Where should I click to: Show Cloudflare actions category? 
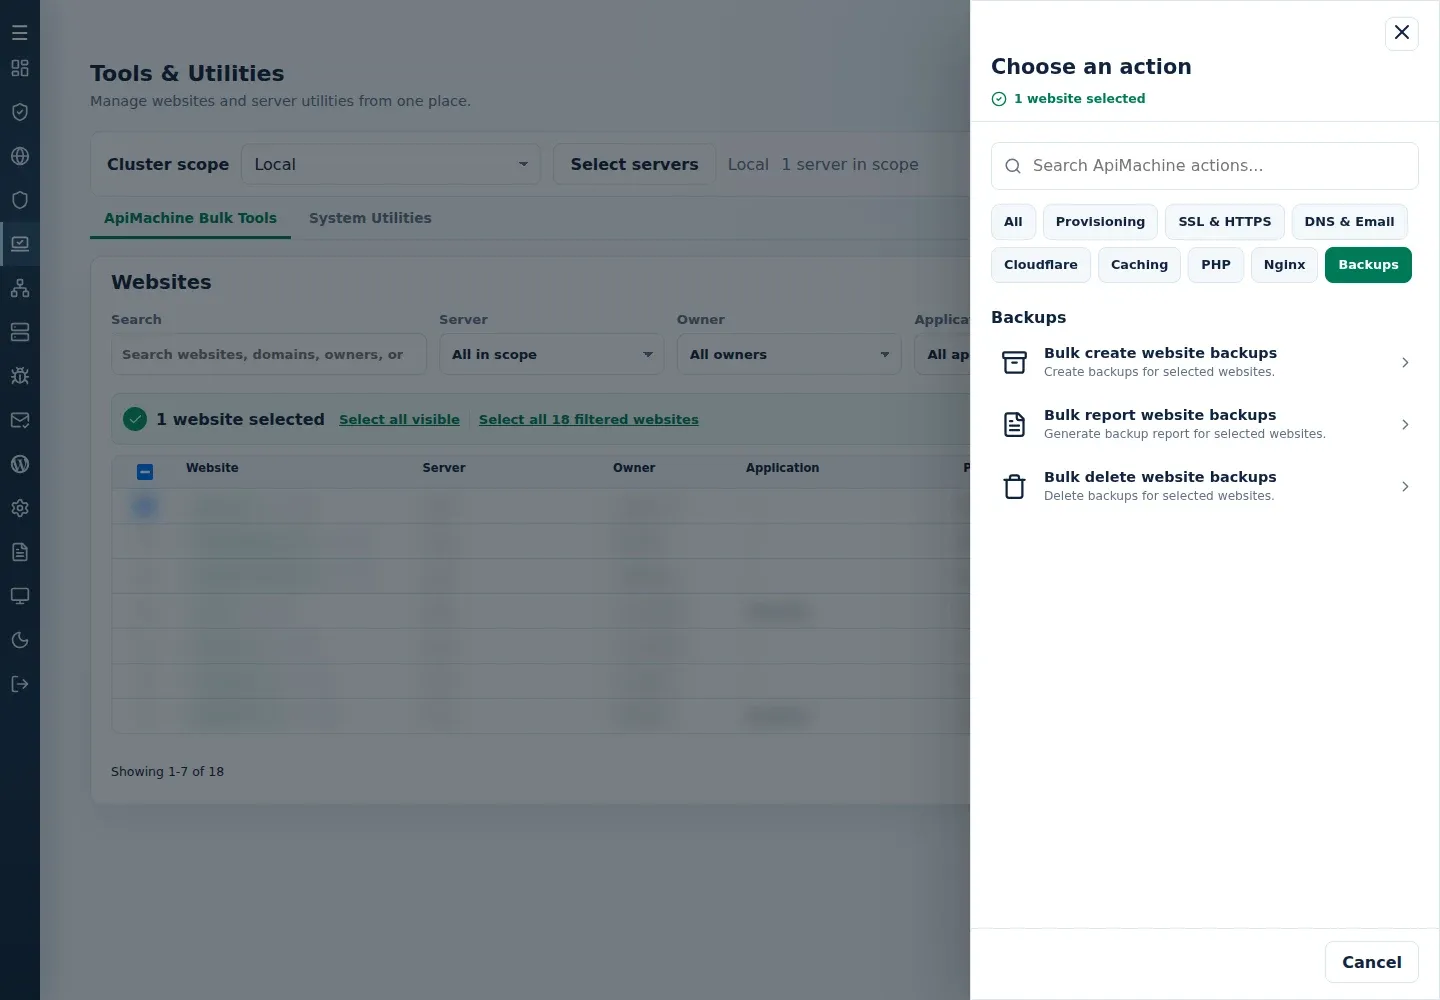(x=1041, y=265)
